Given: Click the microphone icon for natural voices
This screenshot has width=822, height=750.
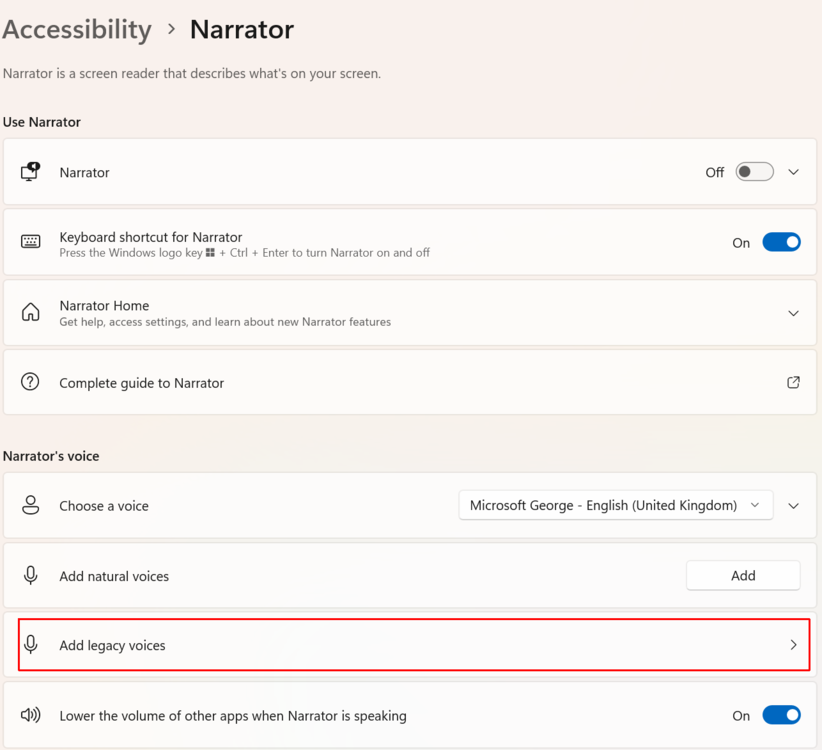Looking at the screenshot, I should (x=30, y=575).
